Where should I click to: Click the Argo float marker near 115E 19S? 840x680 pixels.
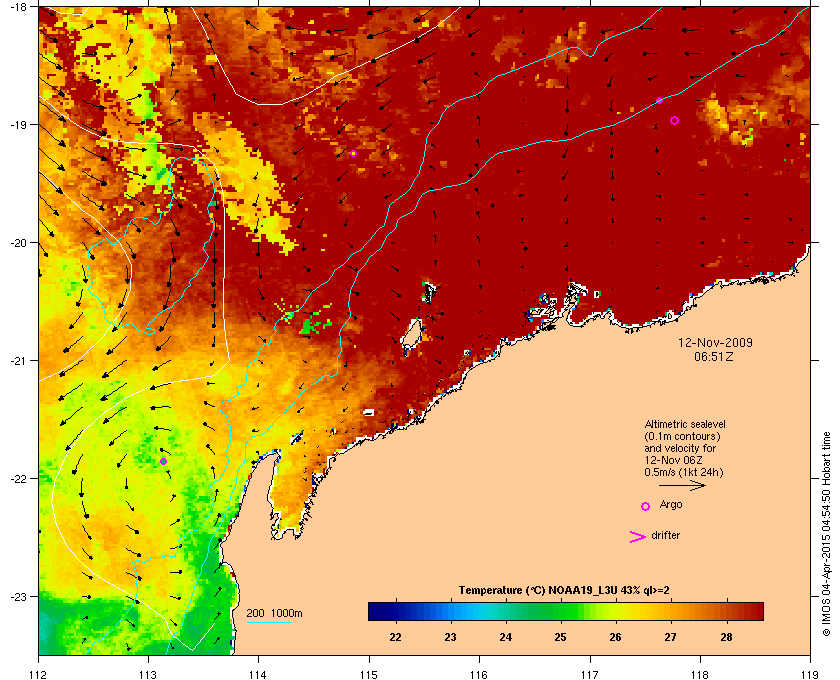(x=354, y=153)
